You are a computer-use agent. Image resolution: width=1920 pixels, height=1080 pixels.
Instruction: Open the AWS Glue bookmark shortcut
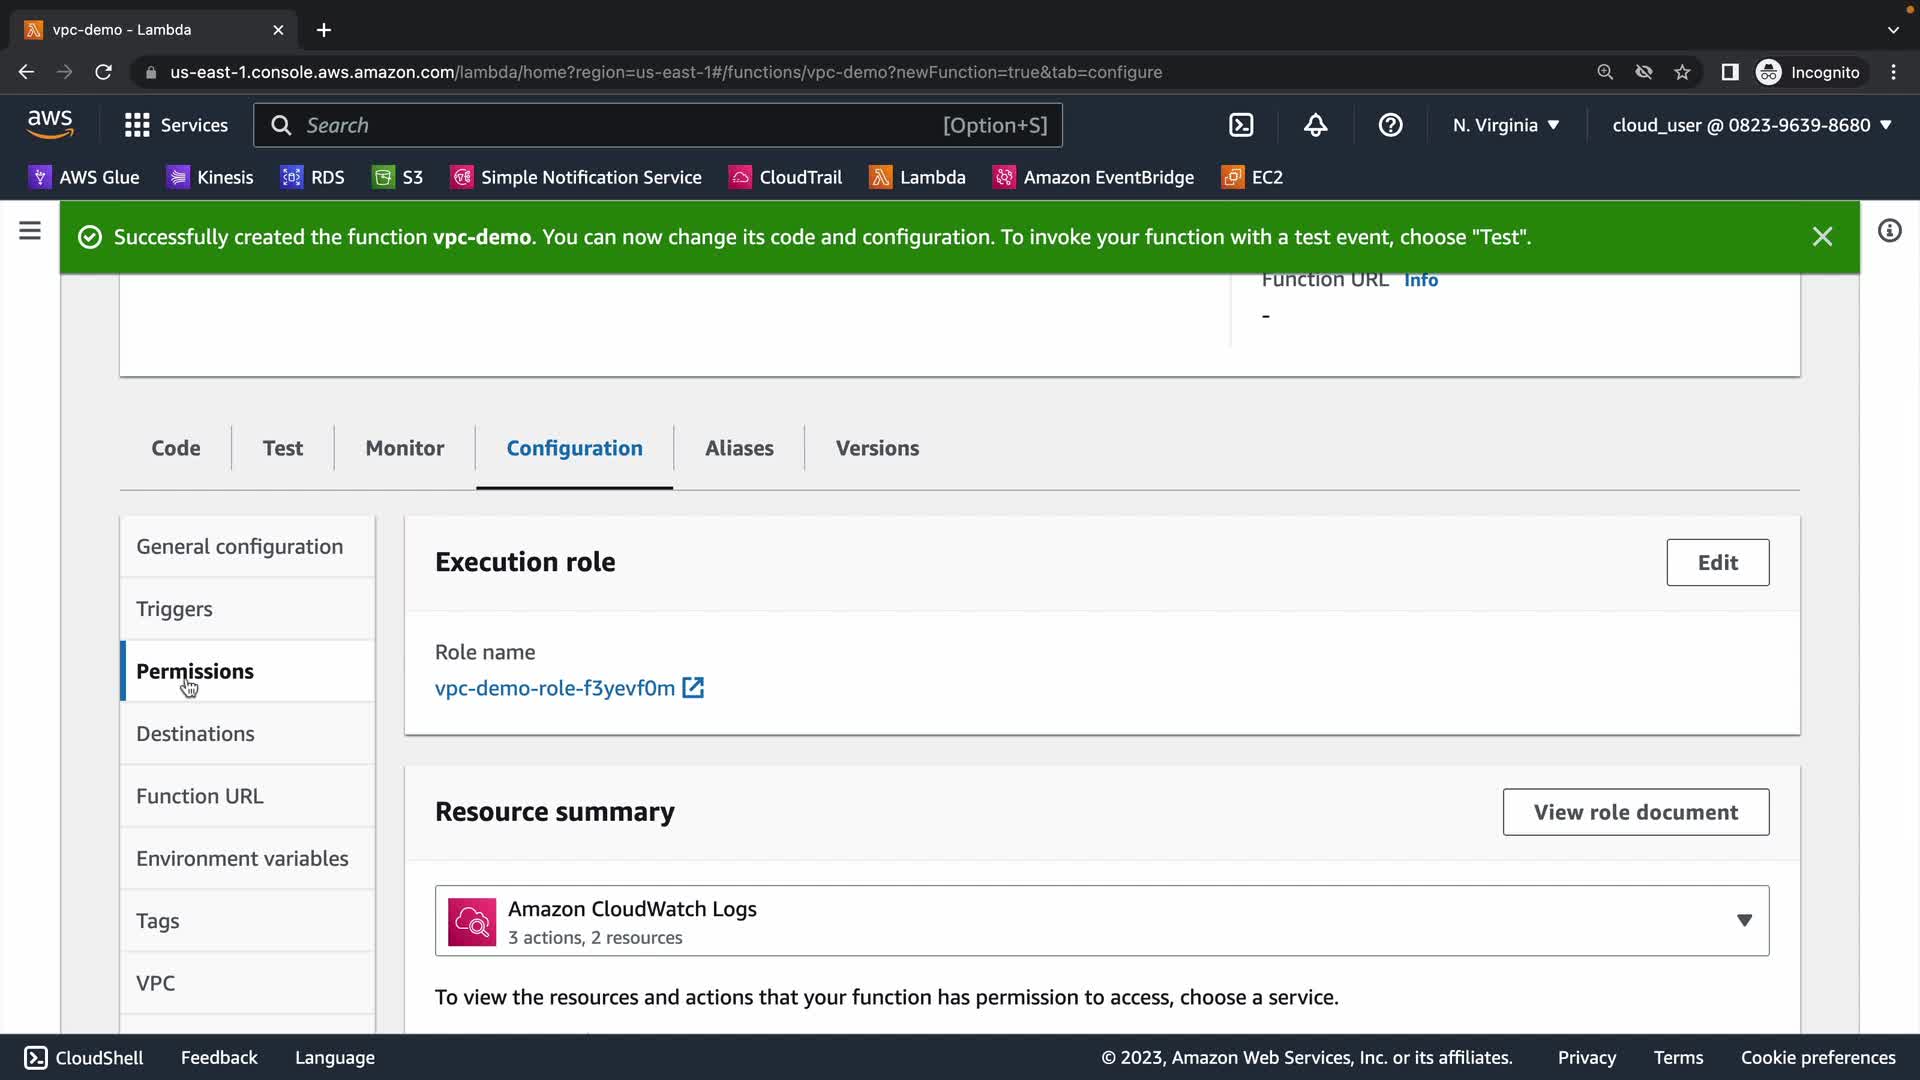[84, 177]
